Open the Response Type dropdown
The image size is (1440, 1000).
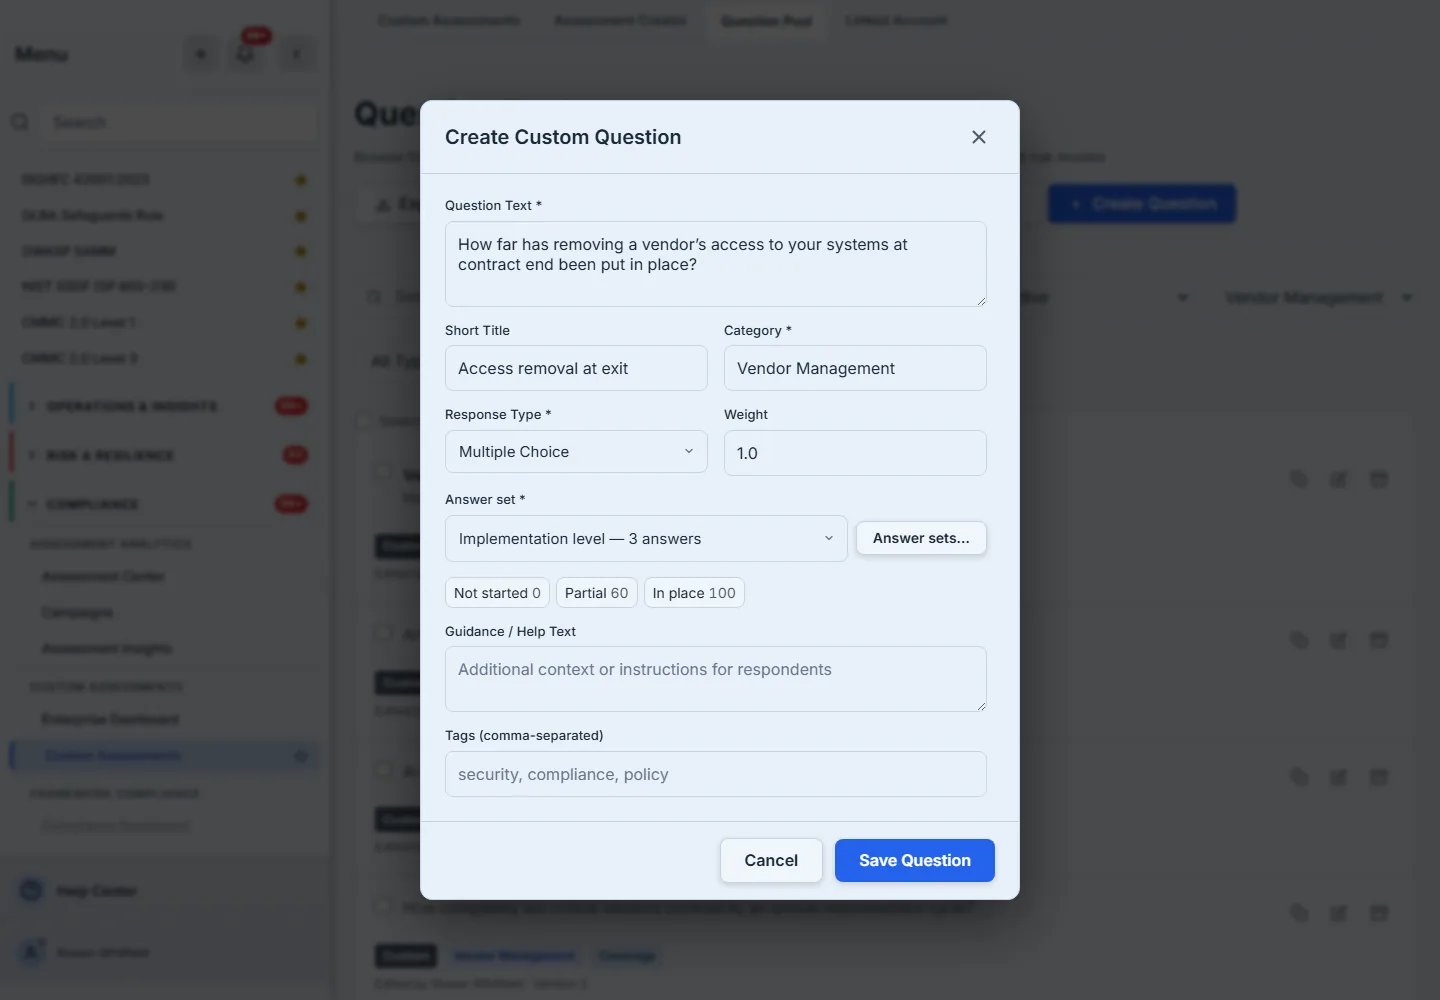tap(576, 452)
